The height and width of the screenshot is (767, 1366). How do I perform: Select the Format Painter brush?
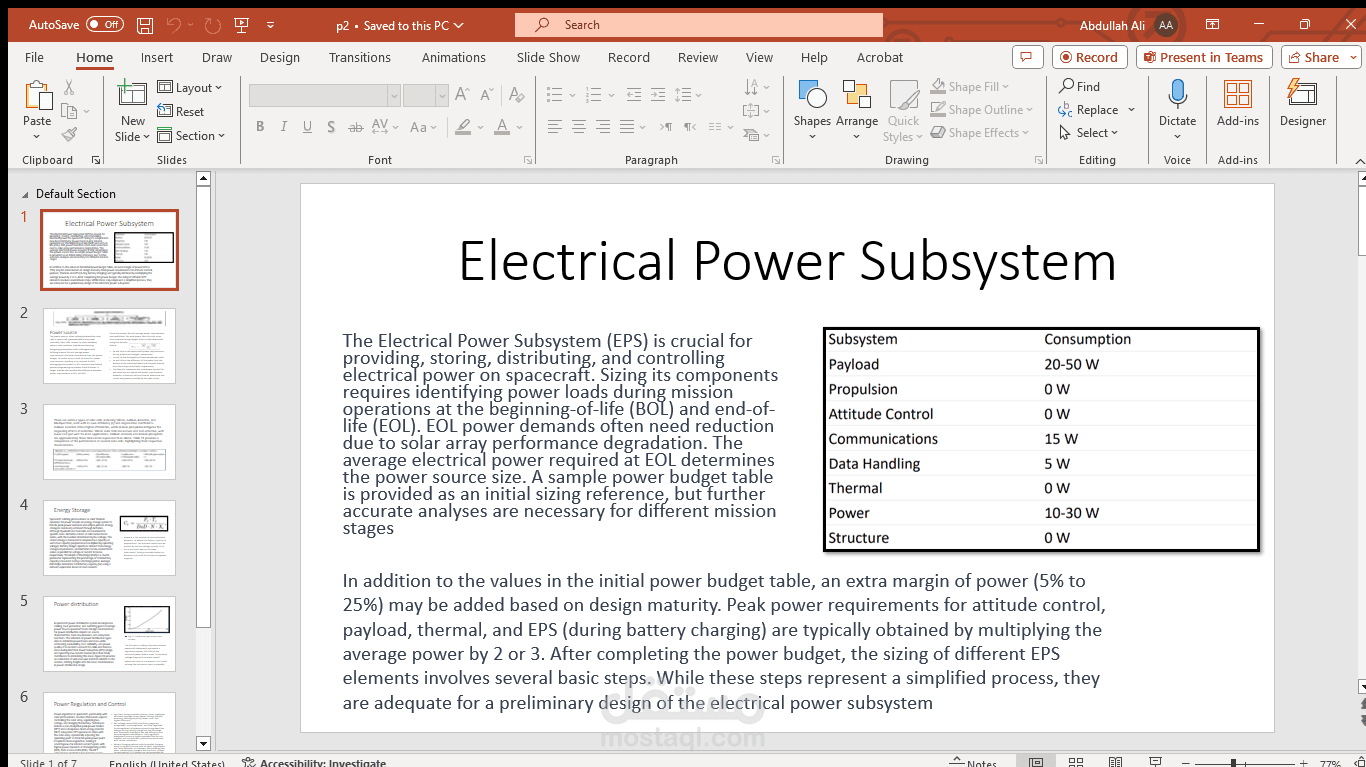pyautogui.click(x=69, y=134)
